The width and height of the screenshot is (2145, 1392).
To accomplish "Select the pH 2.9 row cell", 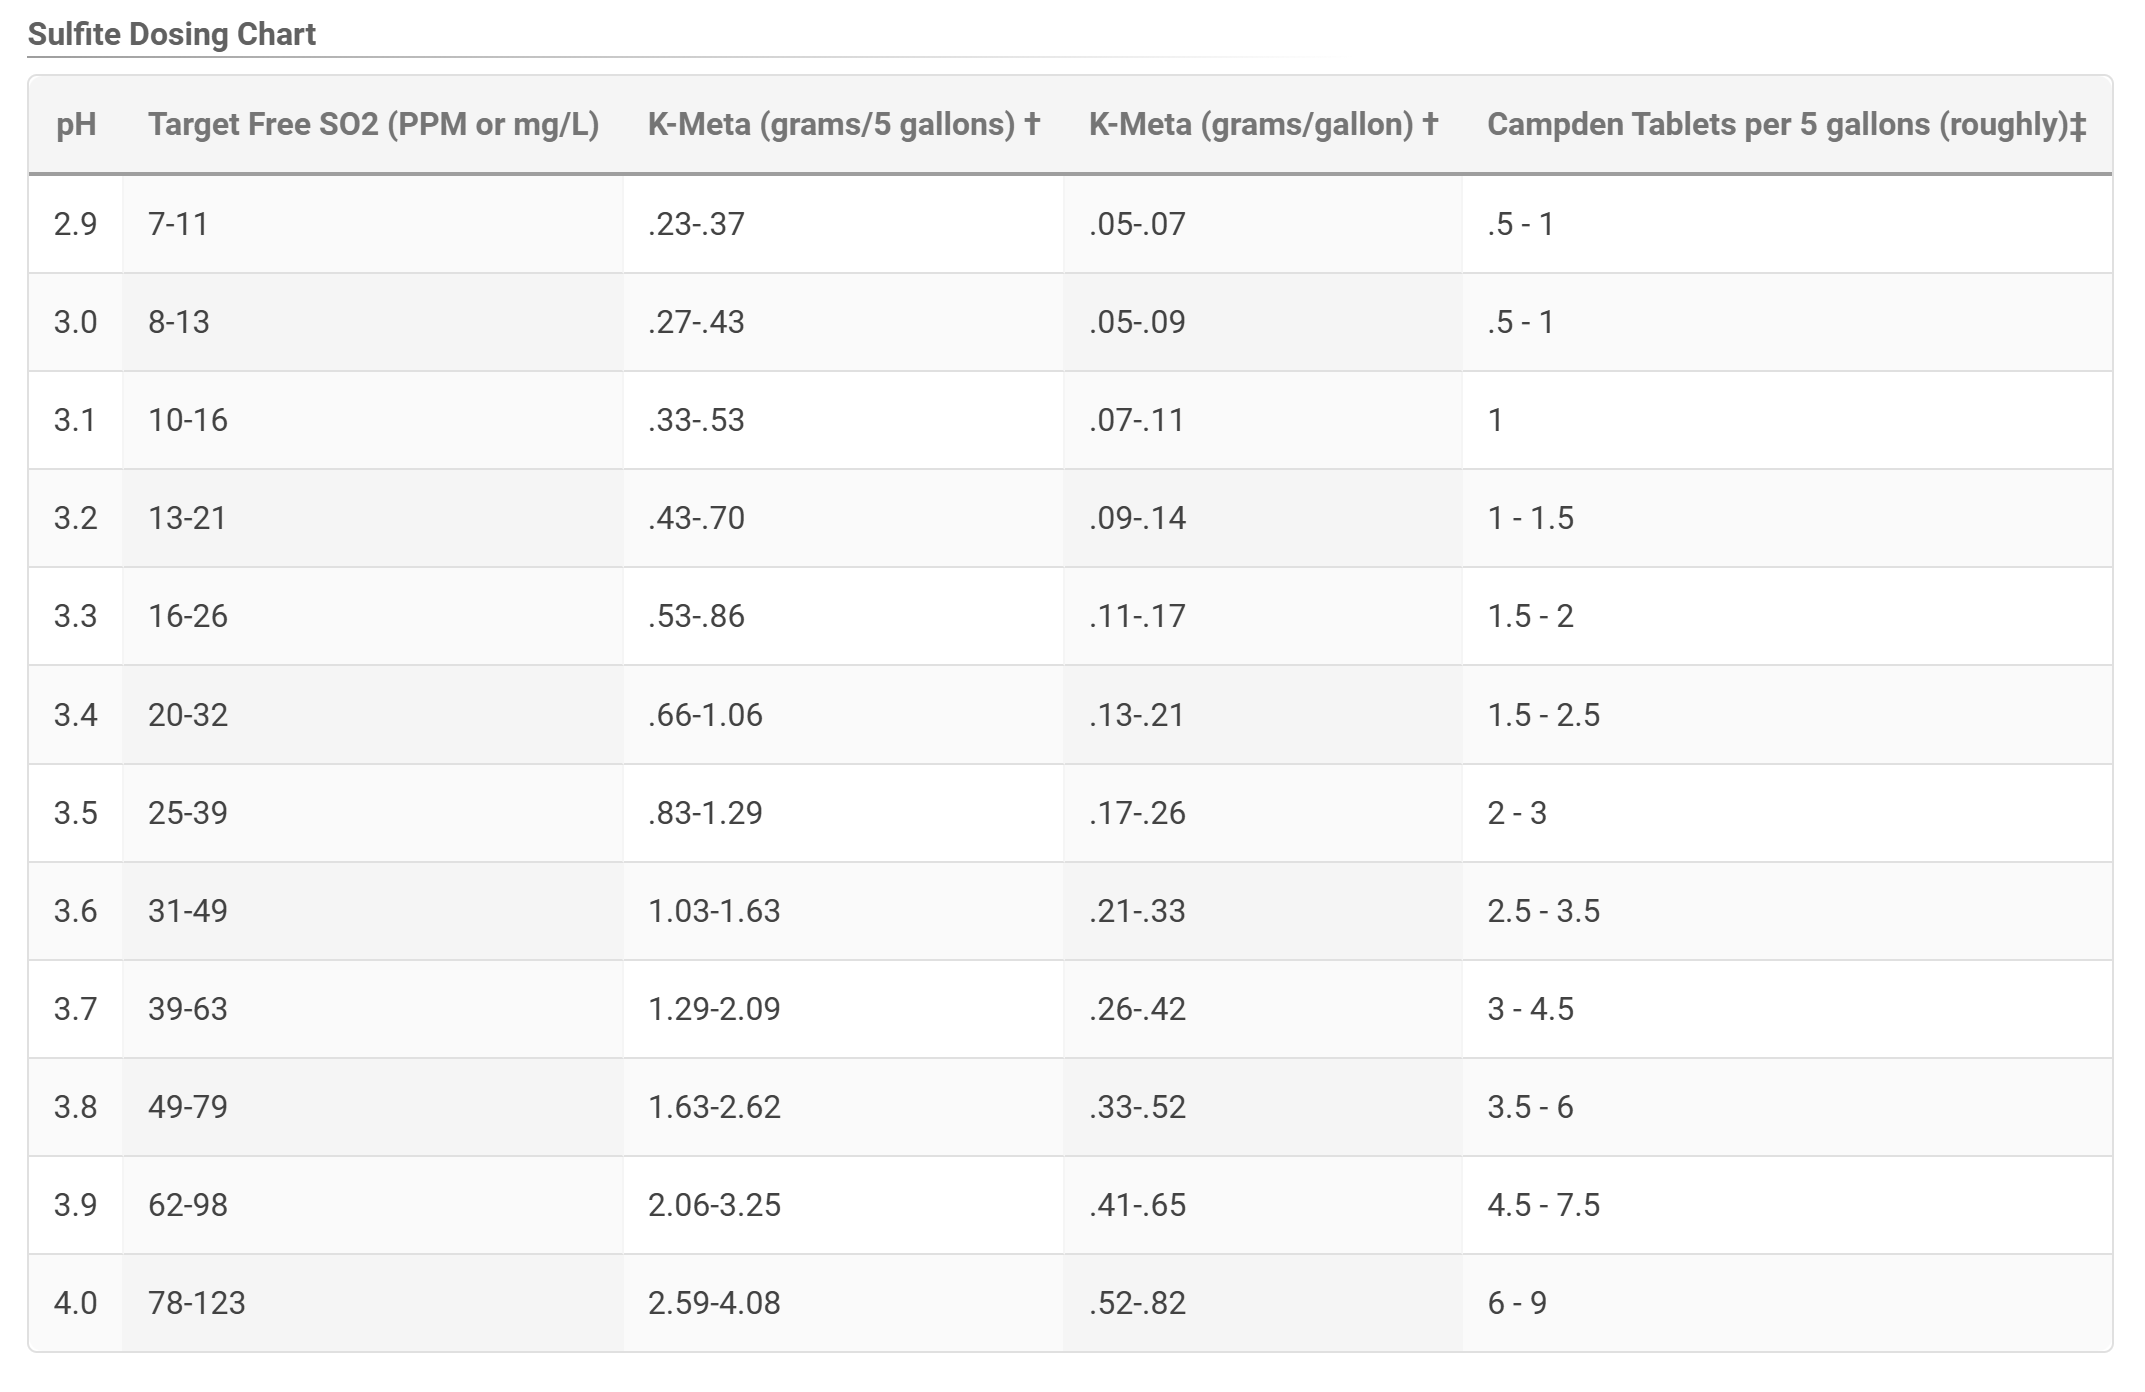I will 76,224.
